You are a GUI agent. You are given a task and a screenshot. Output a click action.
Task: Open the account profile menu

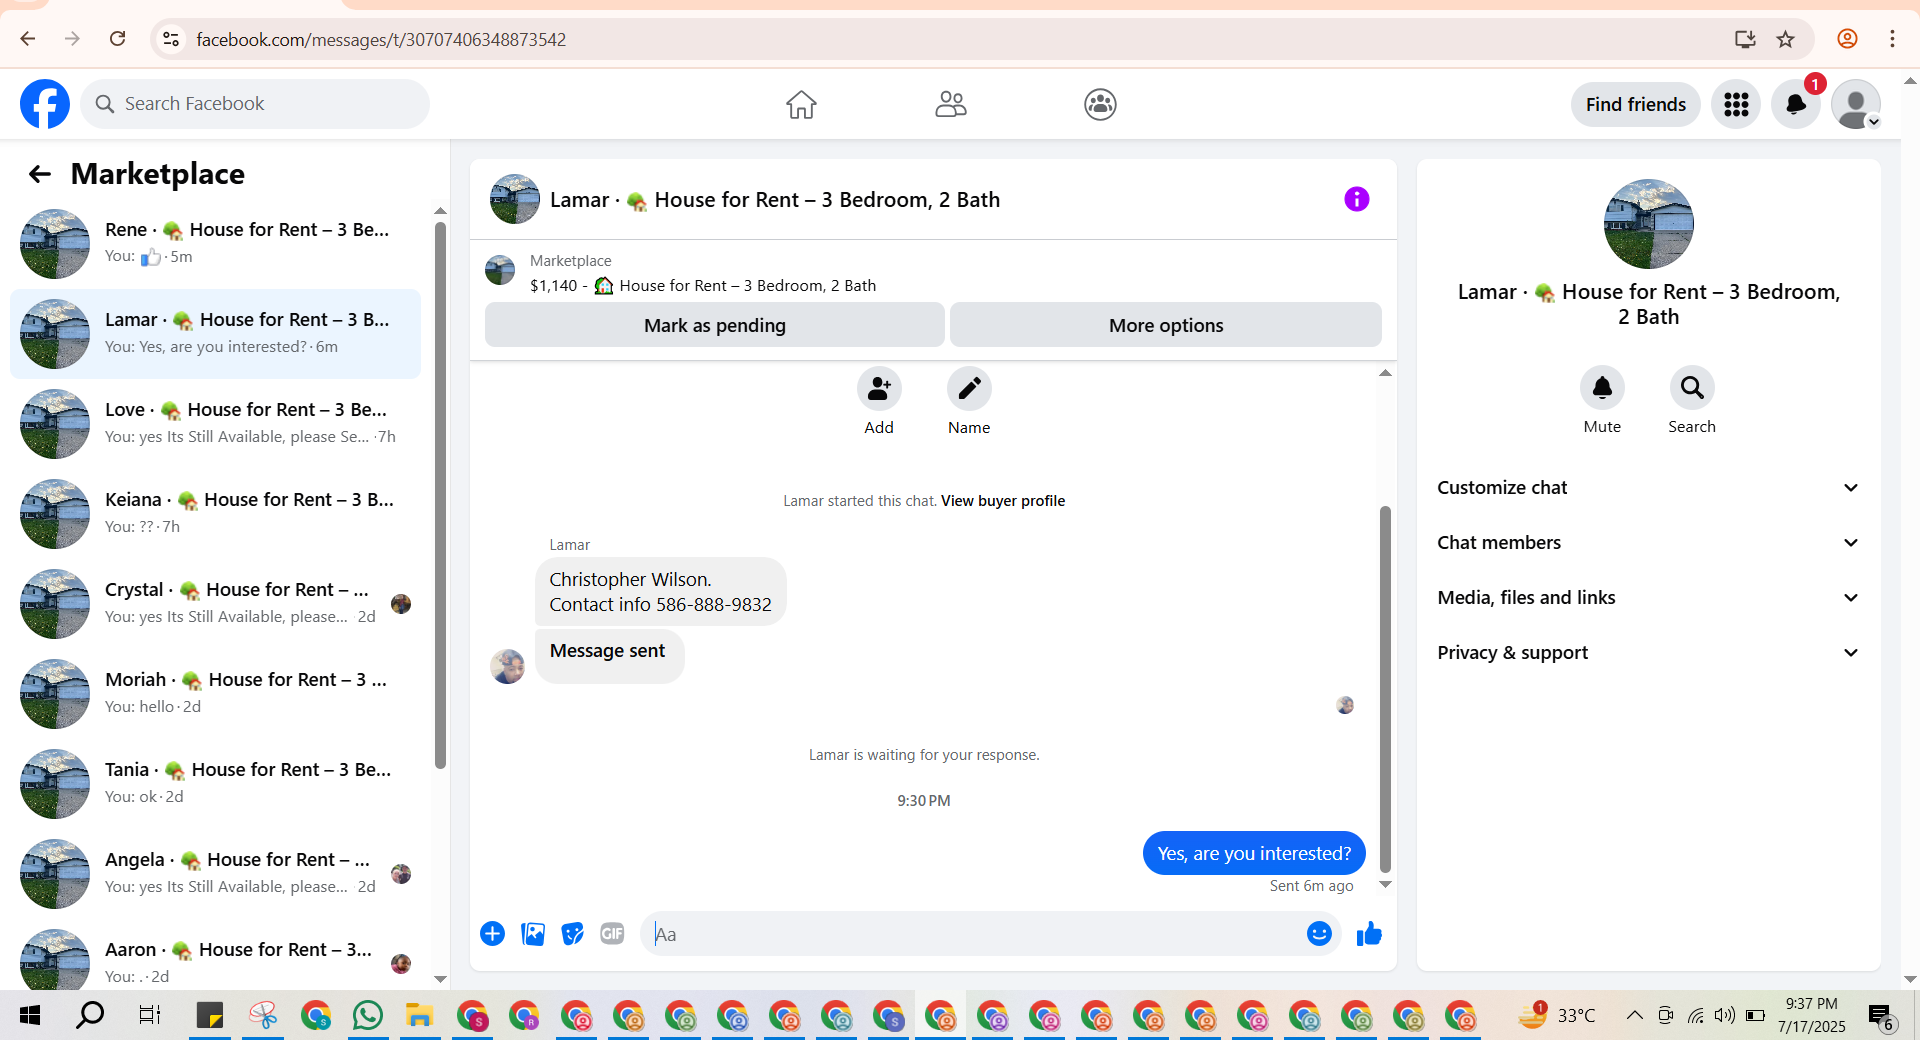point(1856,104)
